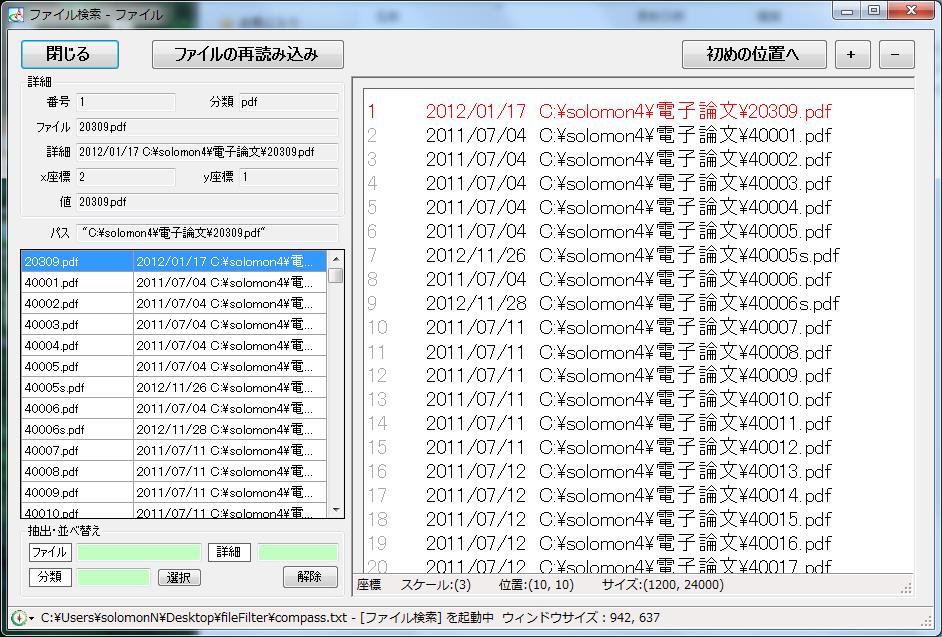Toggle the ファイル sort button
The width and height of the screenshot is (942, 637).
pos(50,552)
